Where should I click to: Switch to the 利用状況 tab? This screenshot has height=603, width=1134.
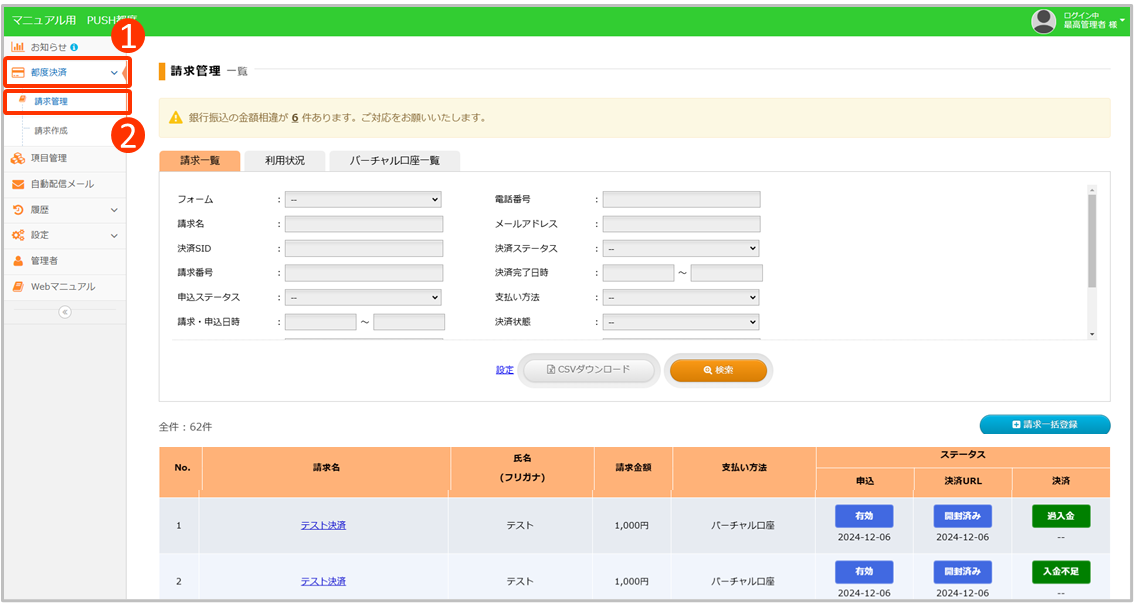(x=285, y=161)
